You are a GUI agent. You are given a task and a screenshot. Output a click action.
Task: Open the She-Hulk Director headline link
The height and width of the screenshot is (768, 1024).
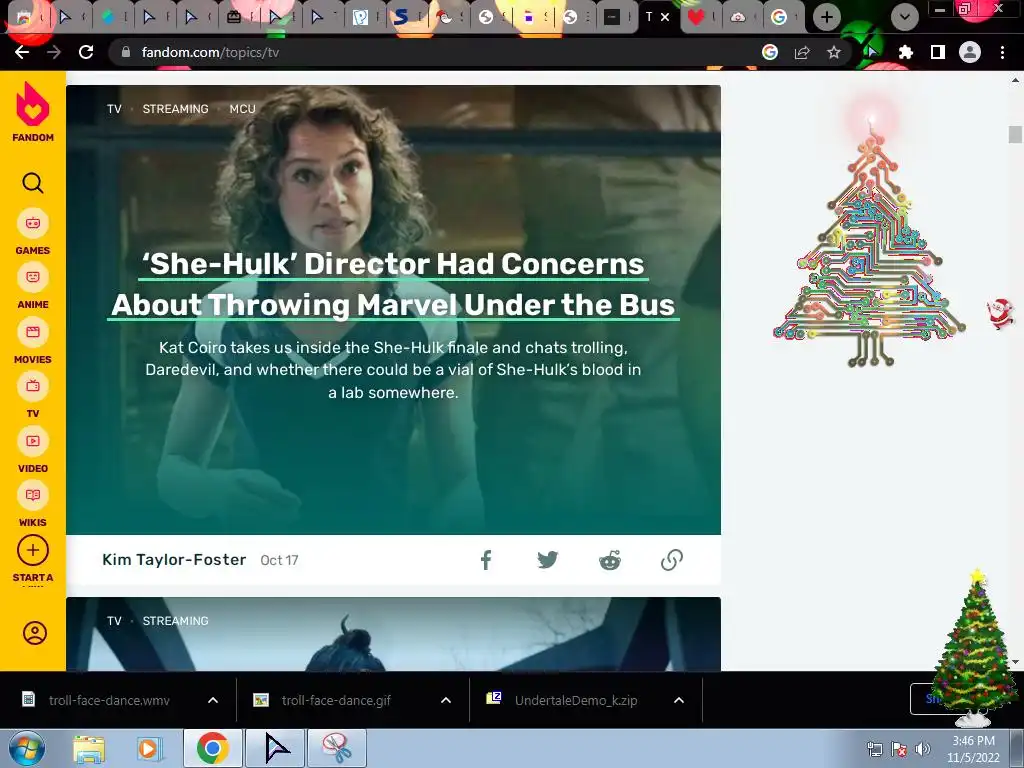coord(393,285)
